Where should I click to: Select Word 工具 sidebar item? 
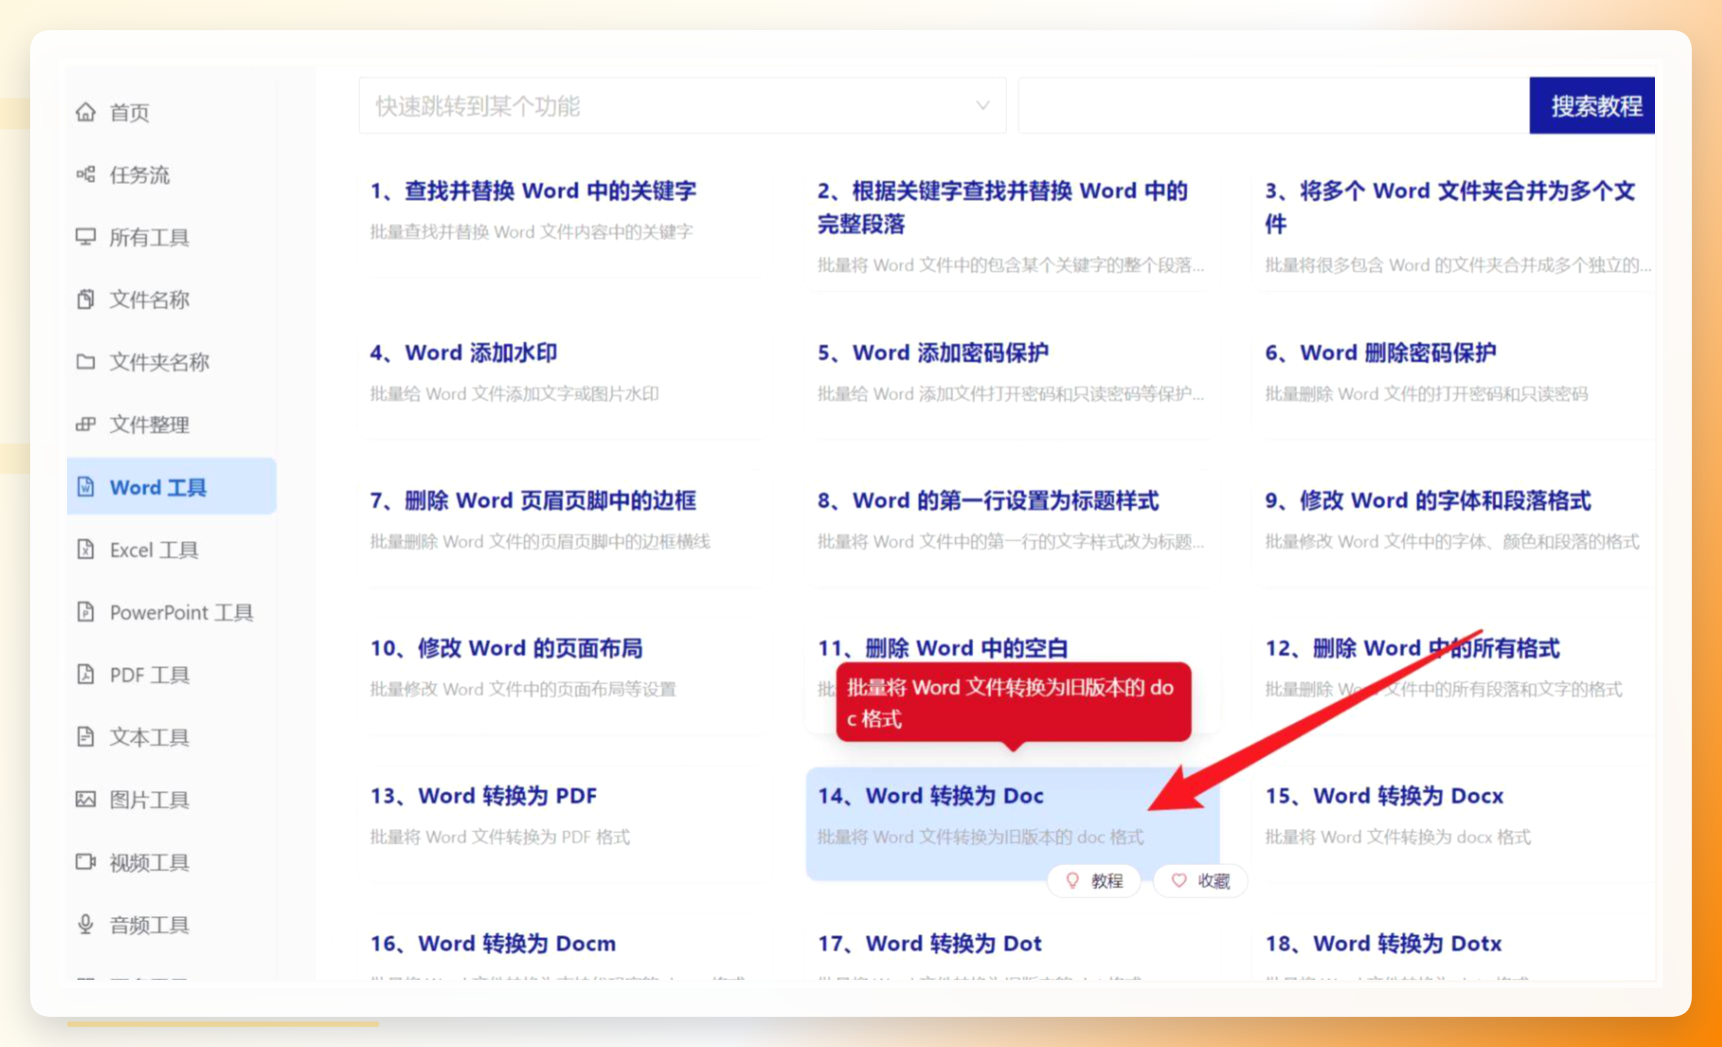tap(171, 487)
